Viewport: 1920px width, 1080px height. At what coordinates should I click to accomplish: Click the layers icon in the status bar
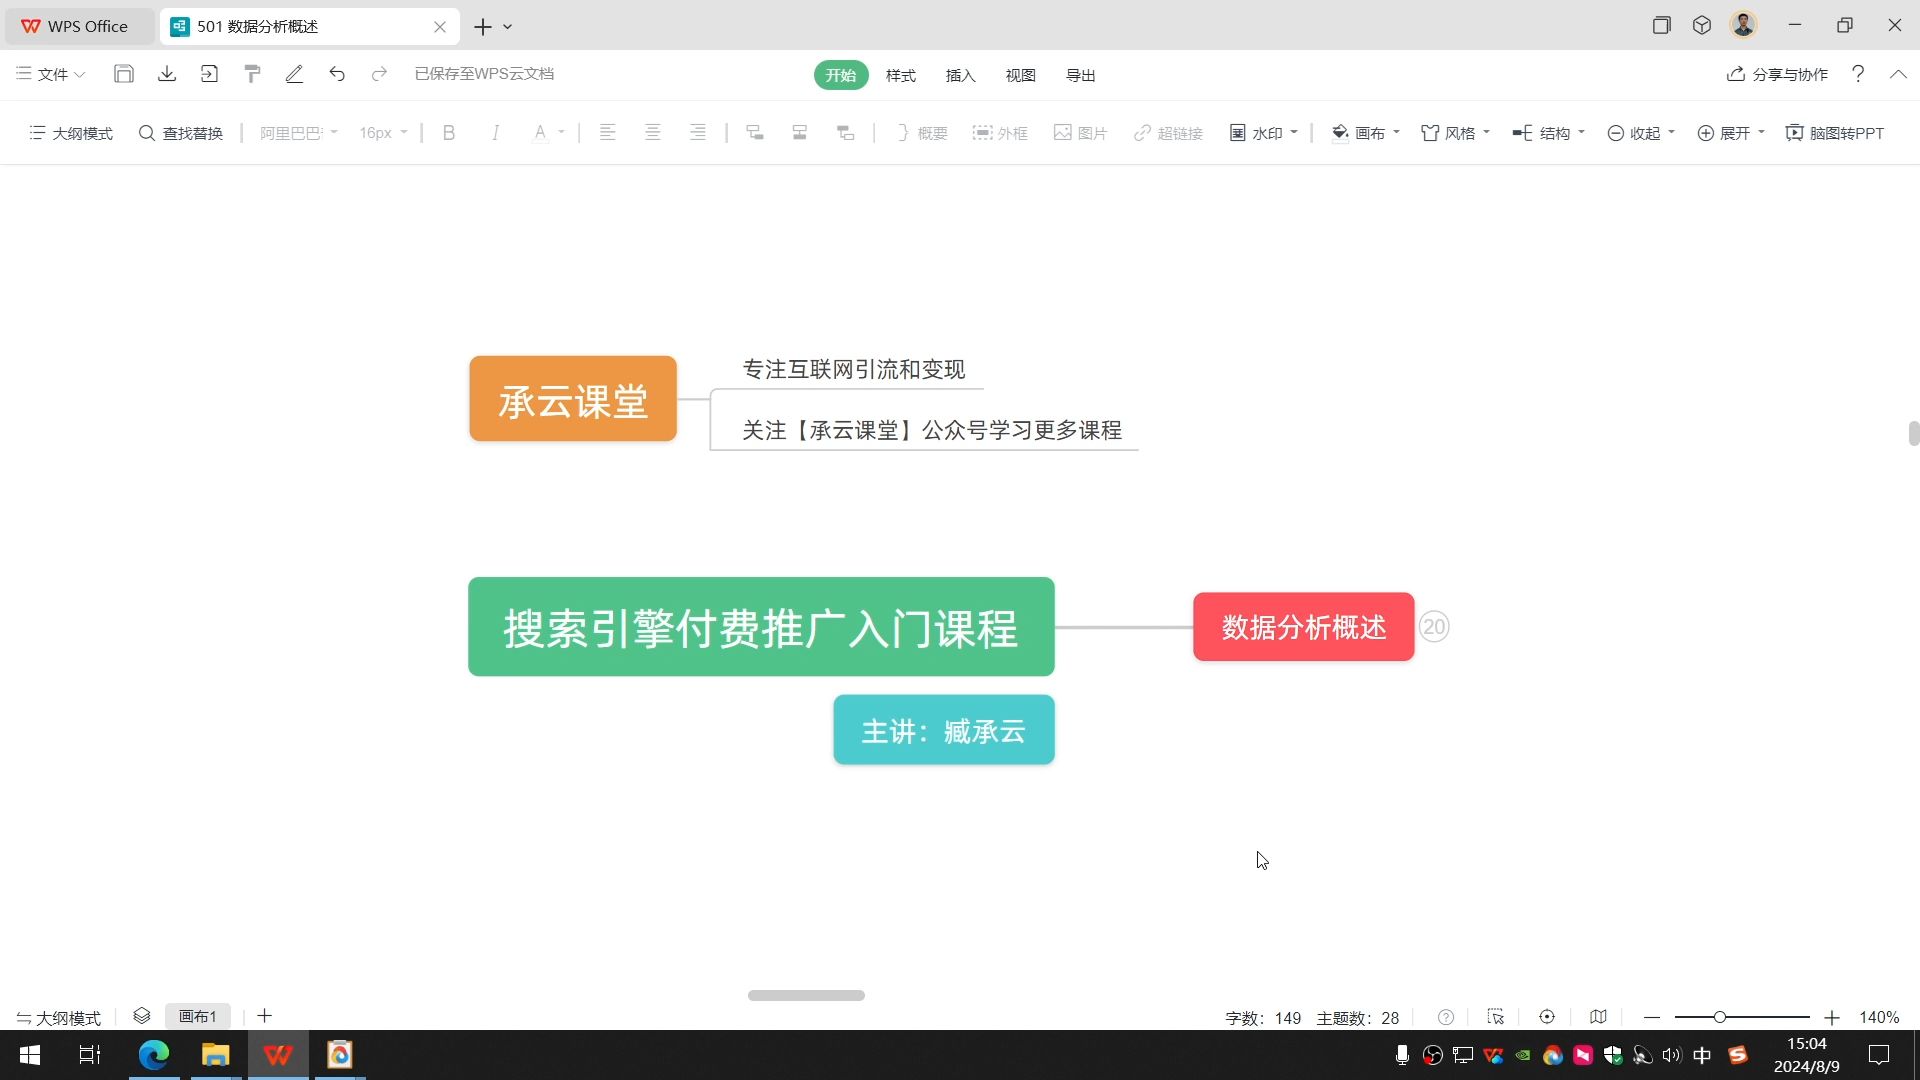pos(142,1016)
